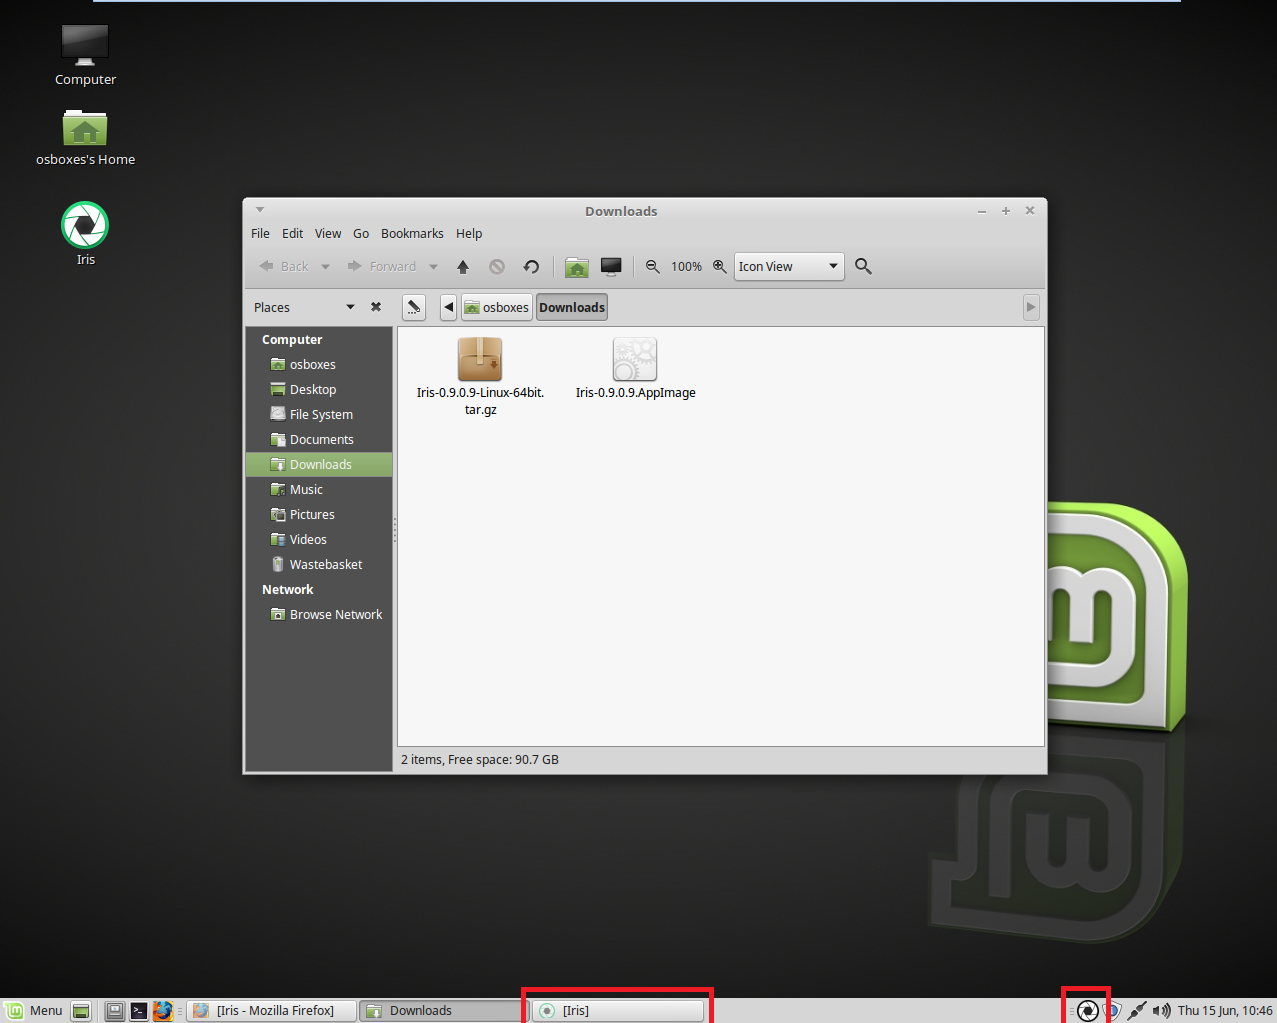Viewport: 1277px width, 1023px height.
Task: Expand the Places sidebar selector dropdown
Action: [x=350, y=307]
